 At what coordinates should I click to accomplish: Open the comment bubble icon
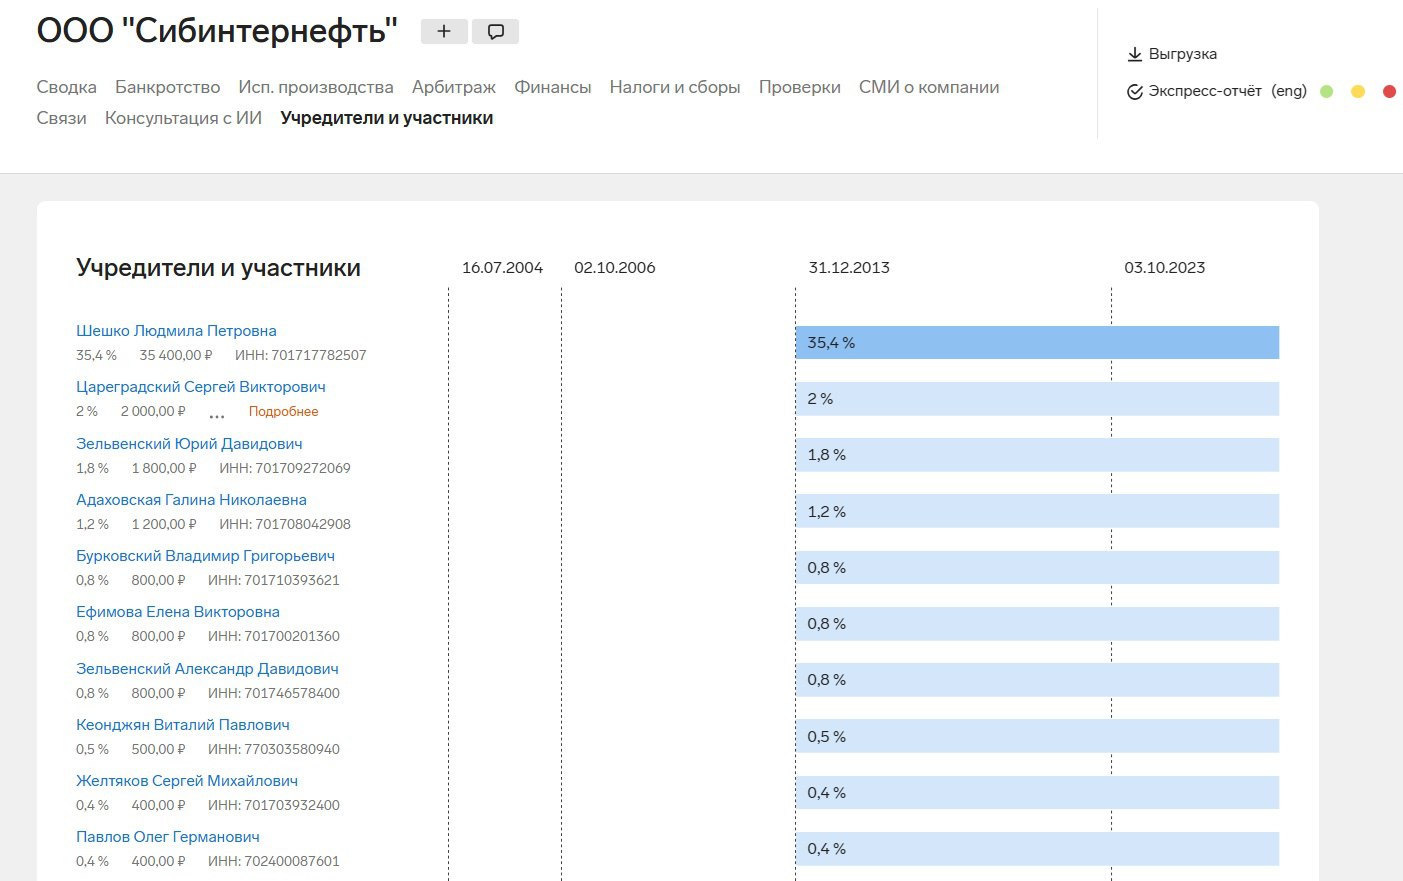(495, 32)
